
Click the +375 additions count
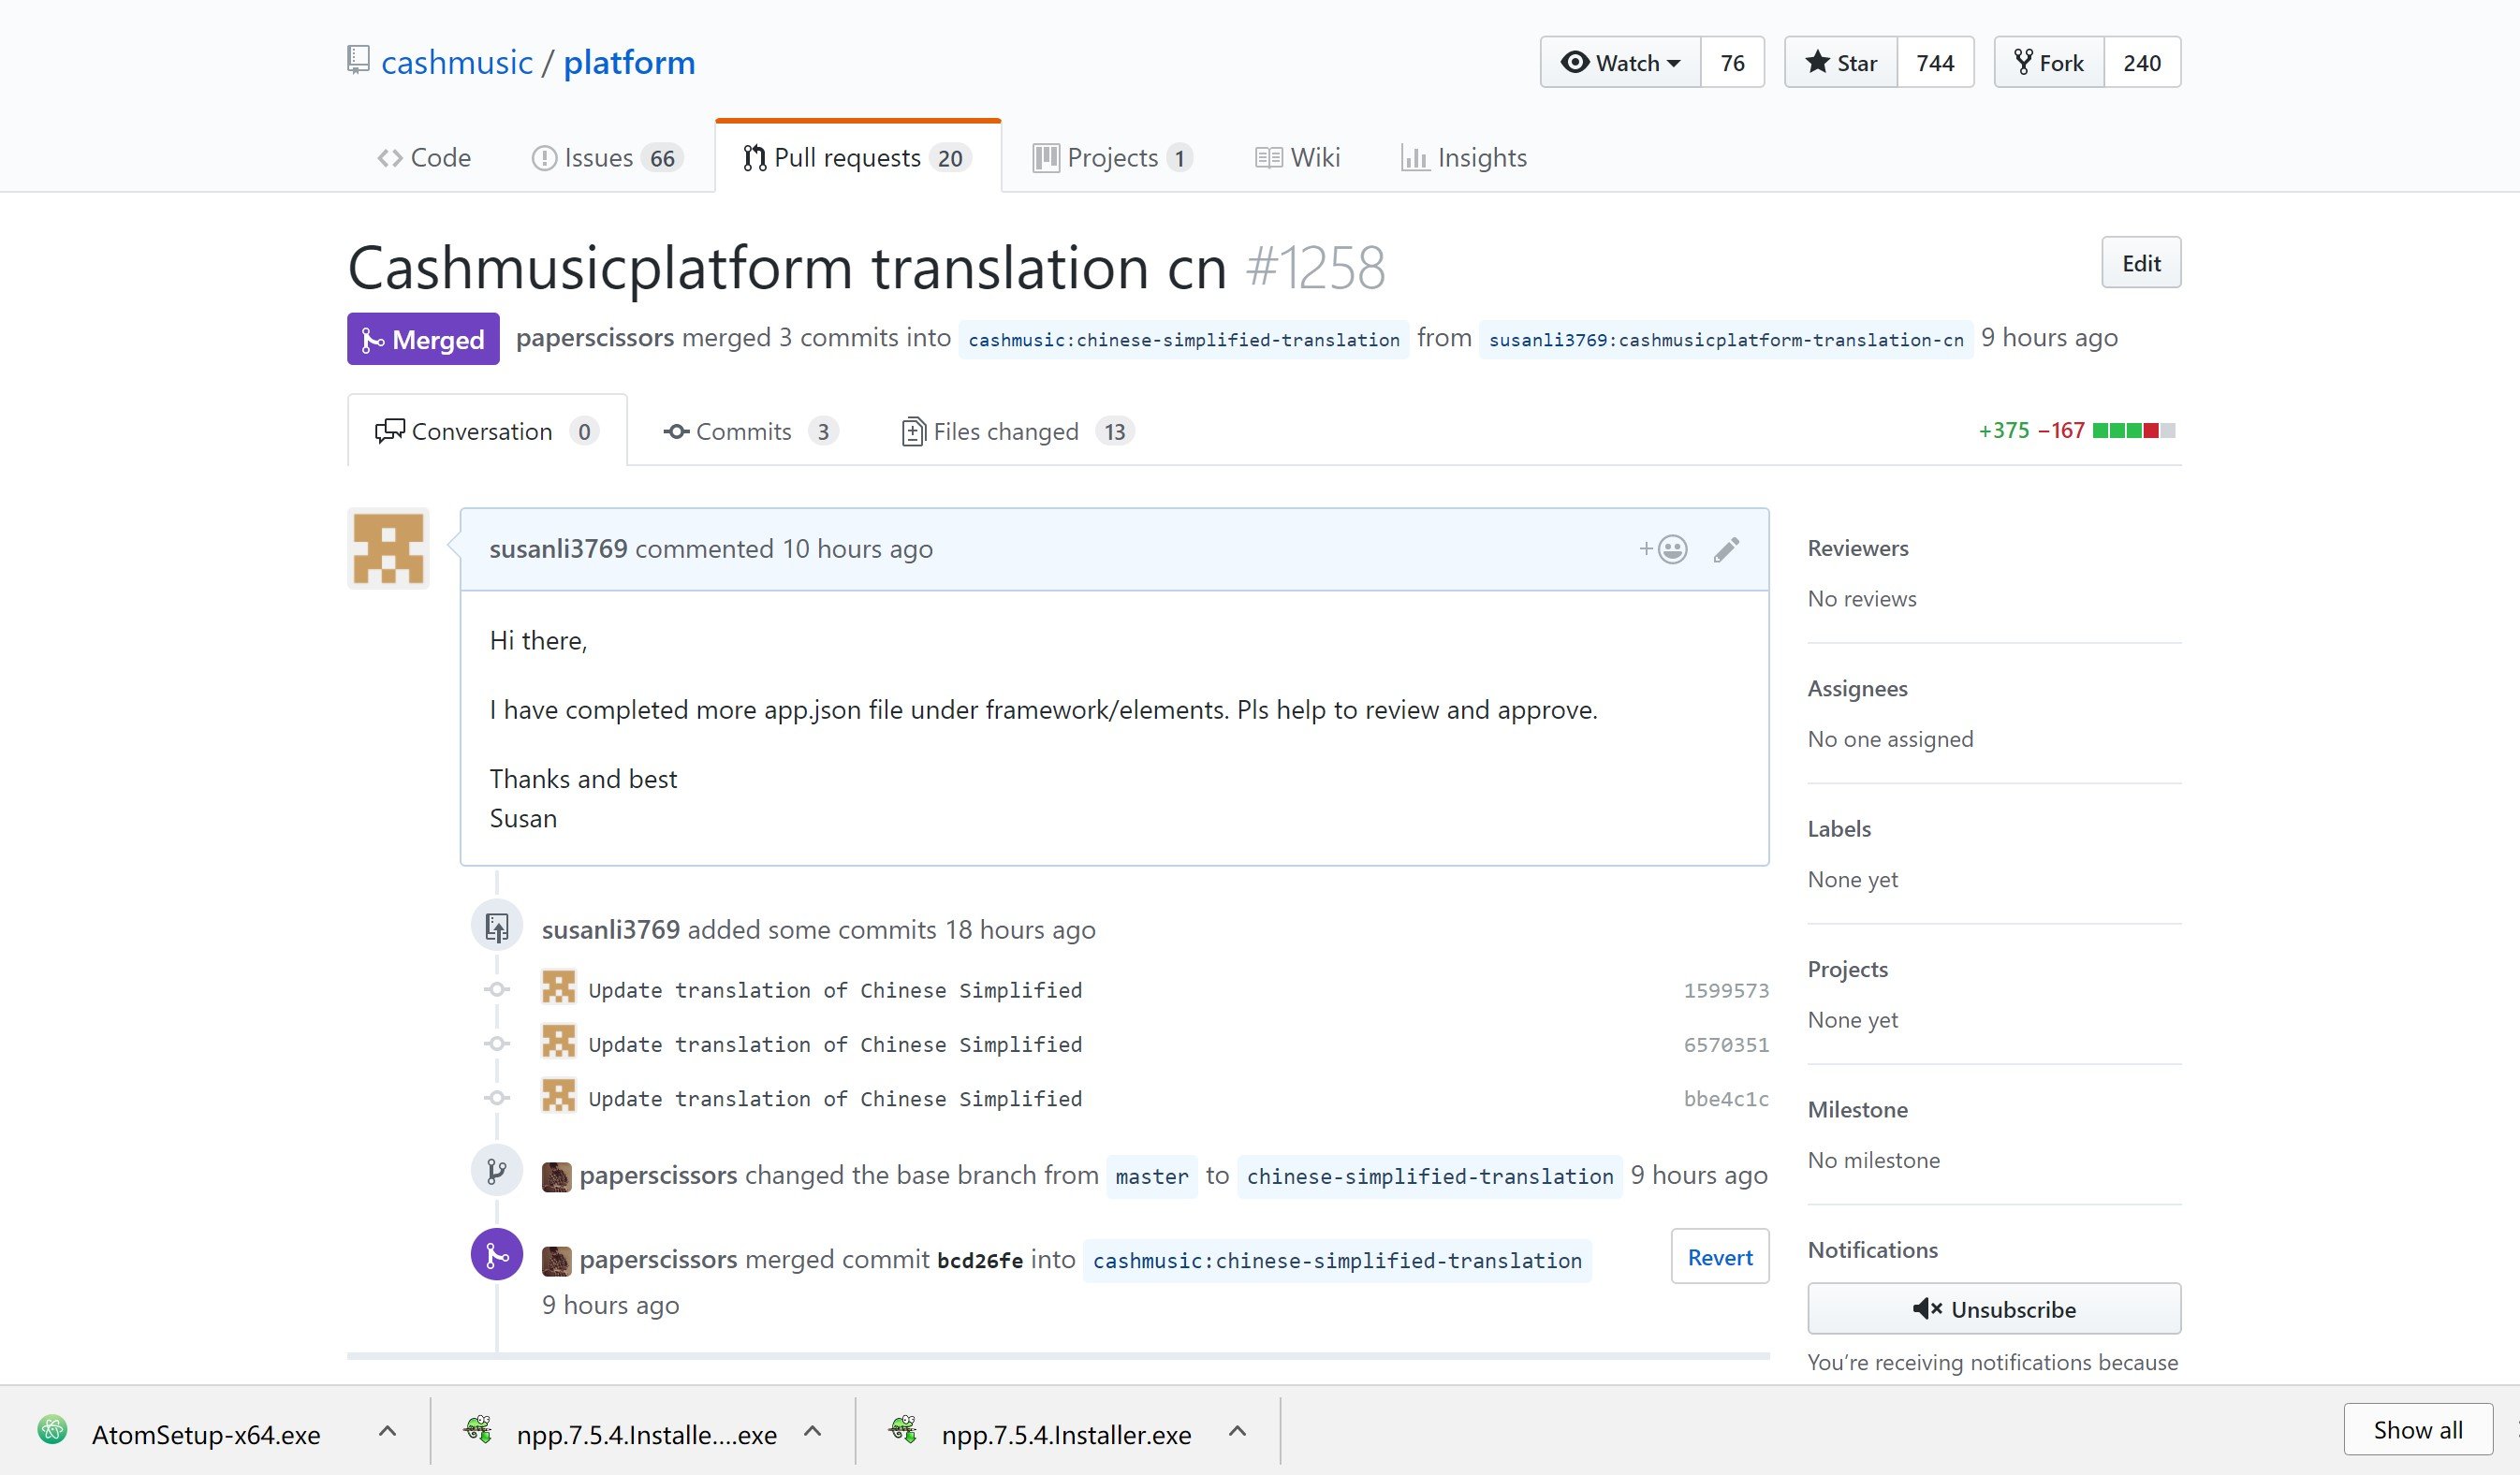pyautogui.click(x=2004, y=430)
